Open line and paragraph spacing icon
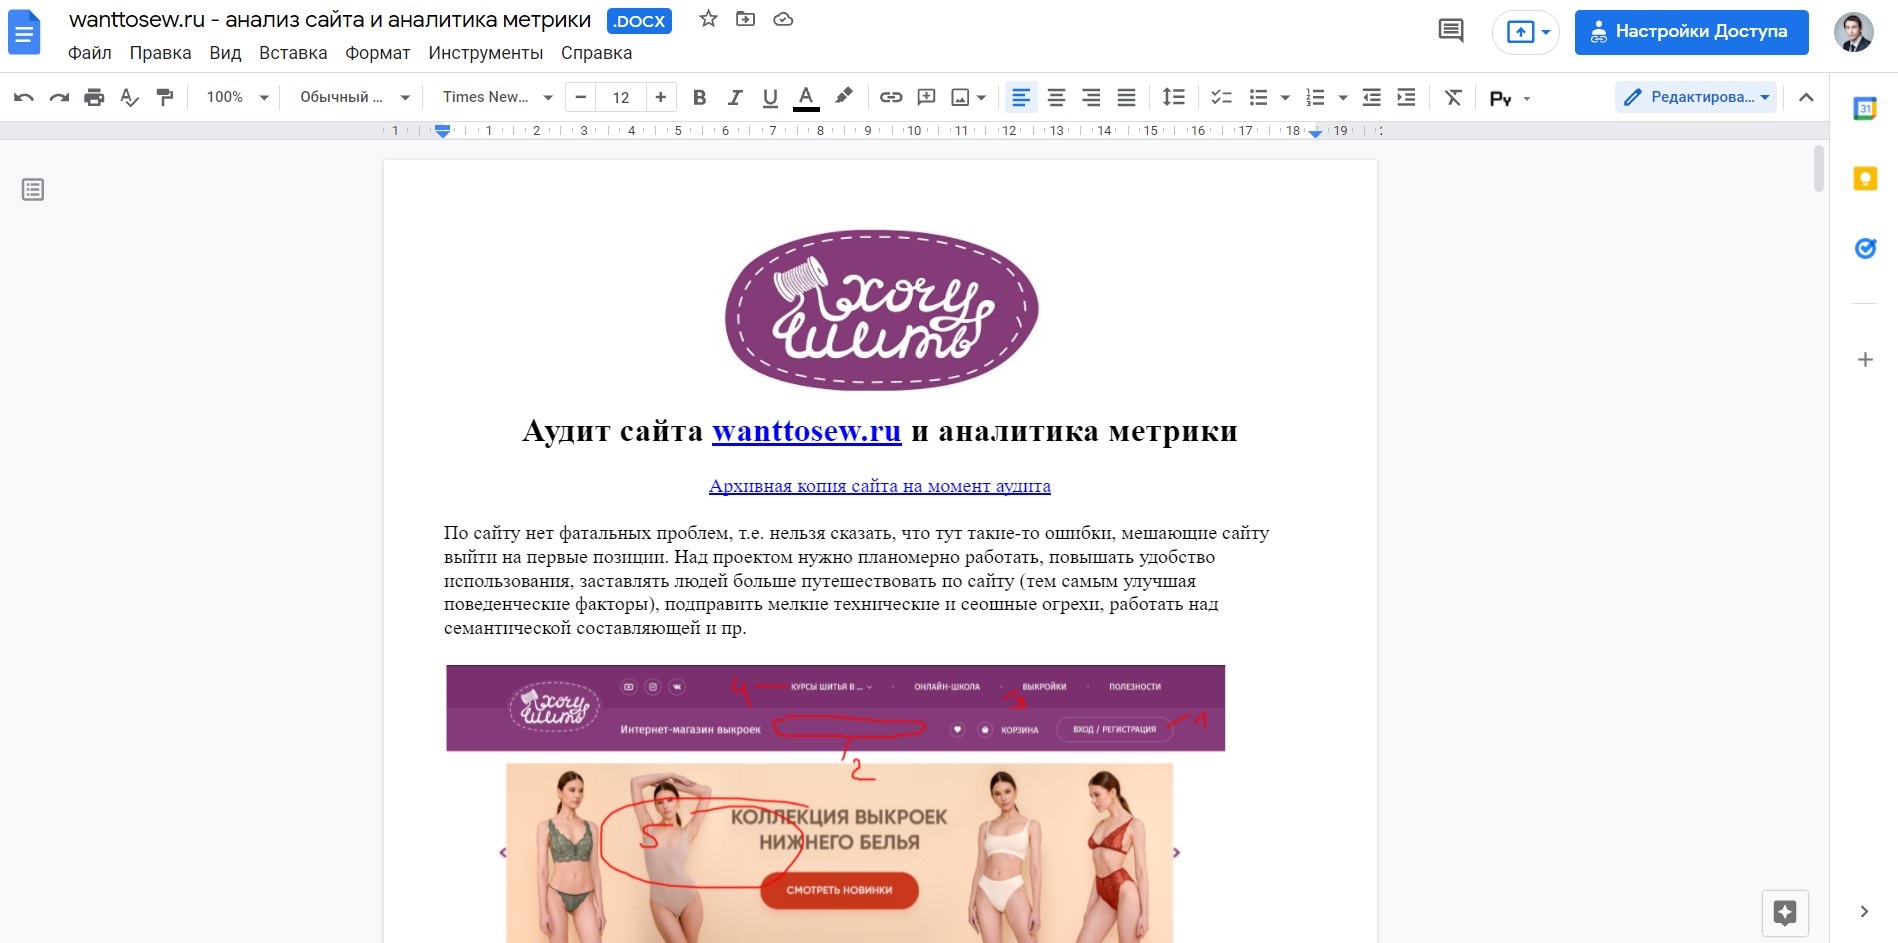This screenshot has height=943, width=1898. click(1173, 97)
